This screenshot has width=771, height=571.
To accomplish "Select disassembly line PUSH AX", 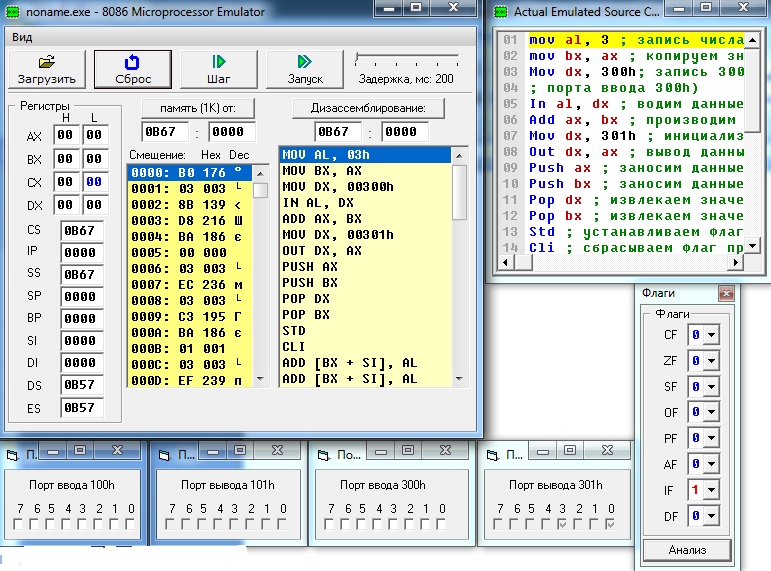I will point(365,267).
